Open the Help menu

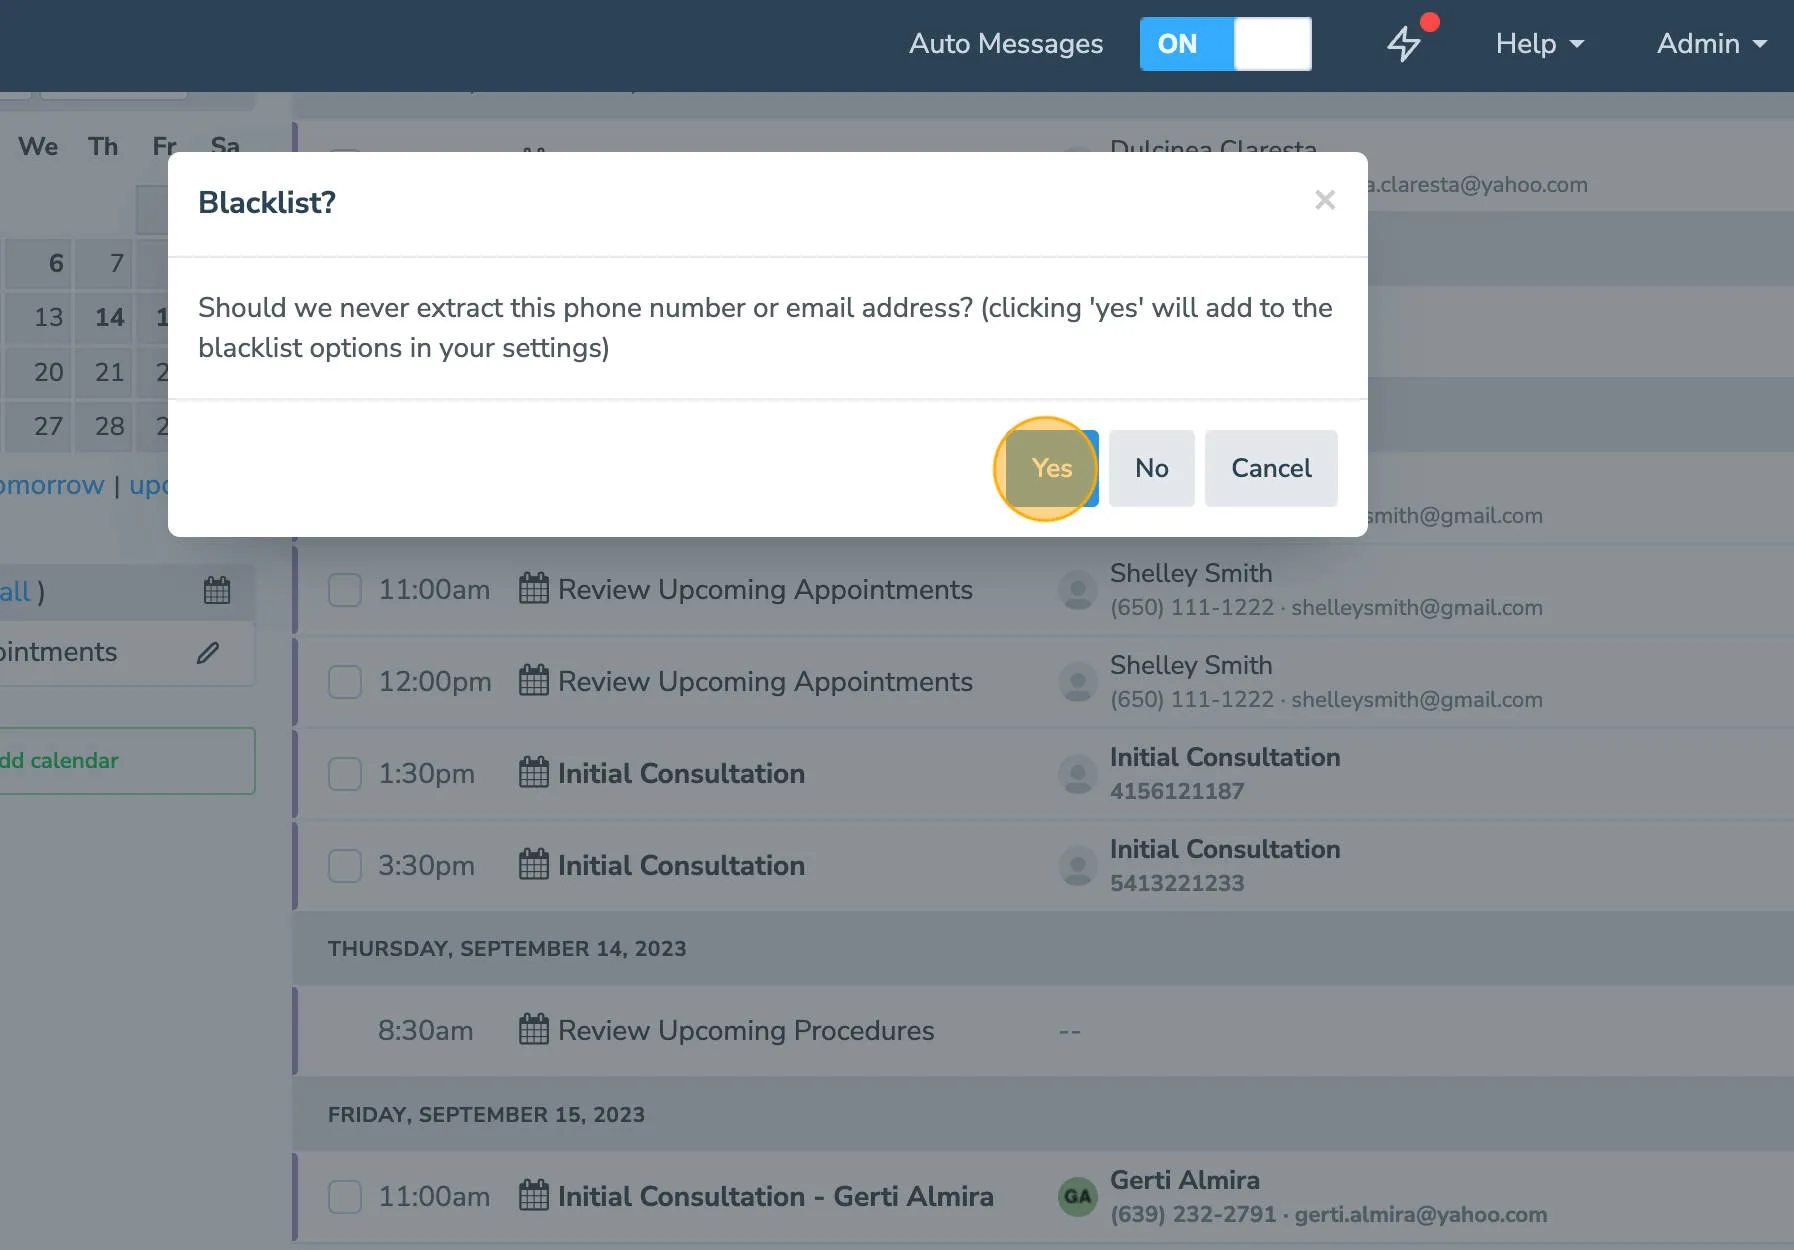pyautogui.click(x=1538, y=44)
